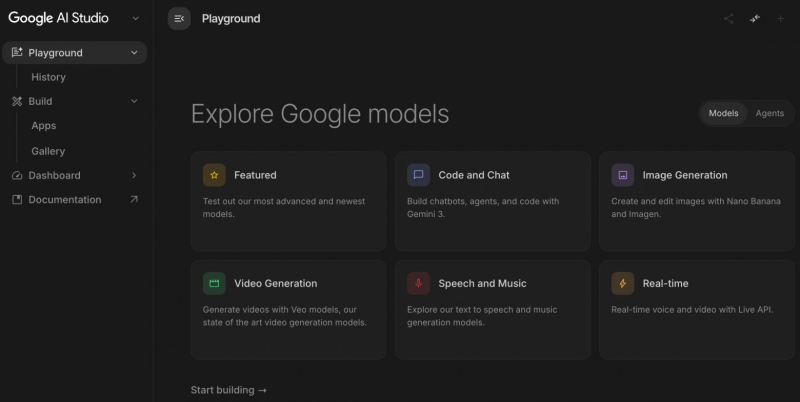
Task: Select the Build label in sidebar
Action: tap(40, 101)
